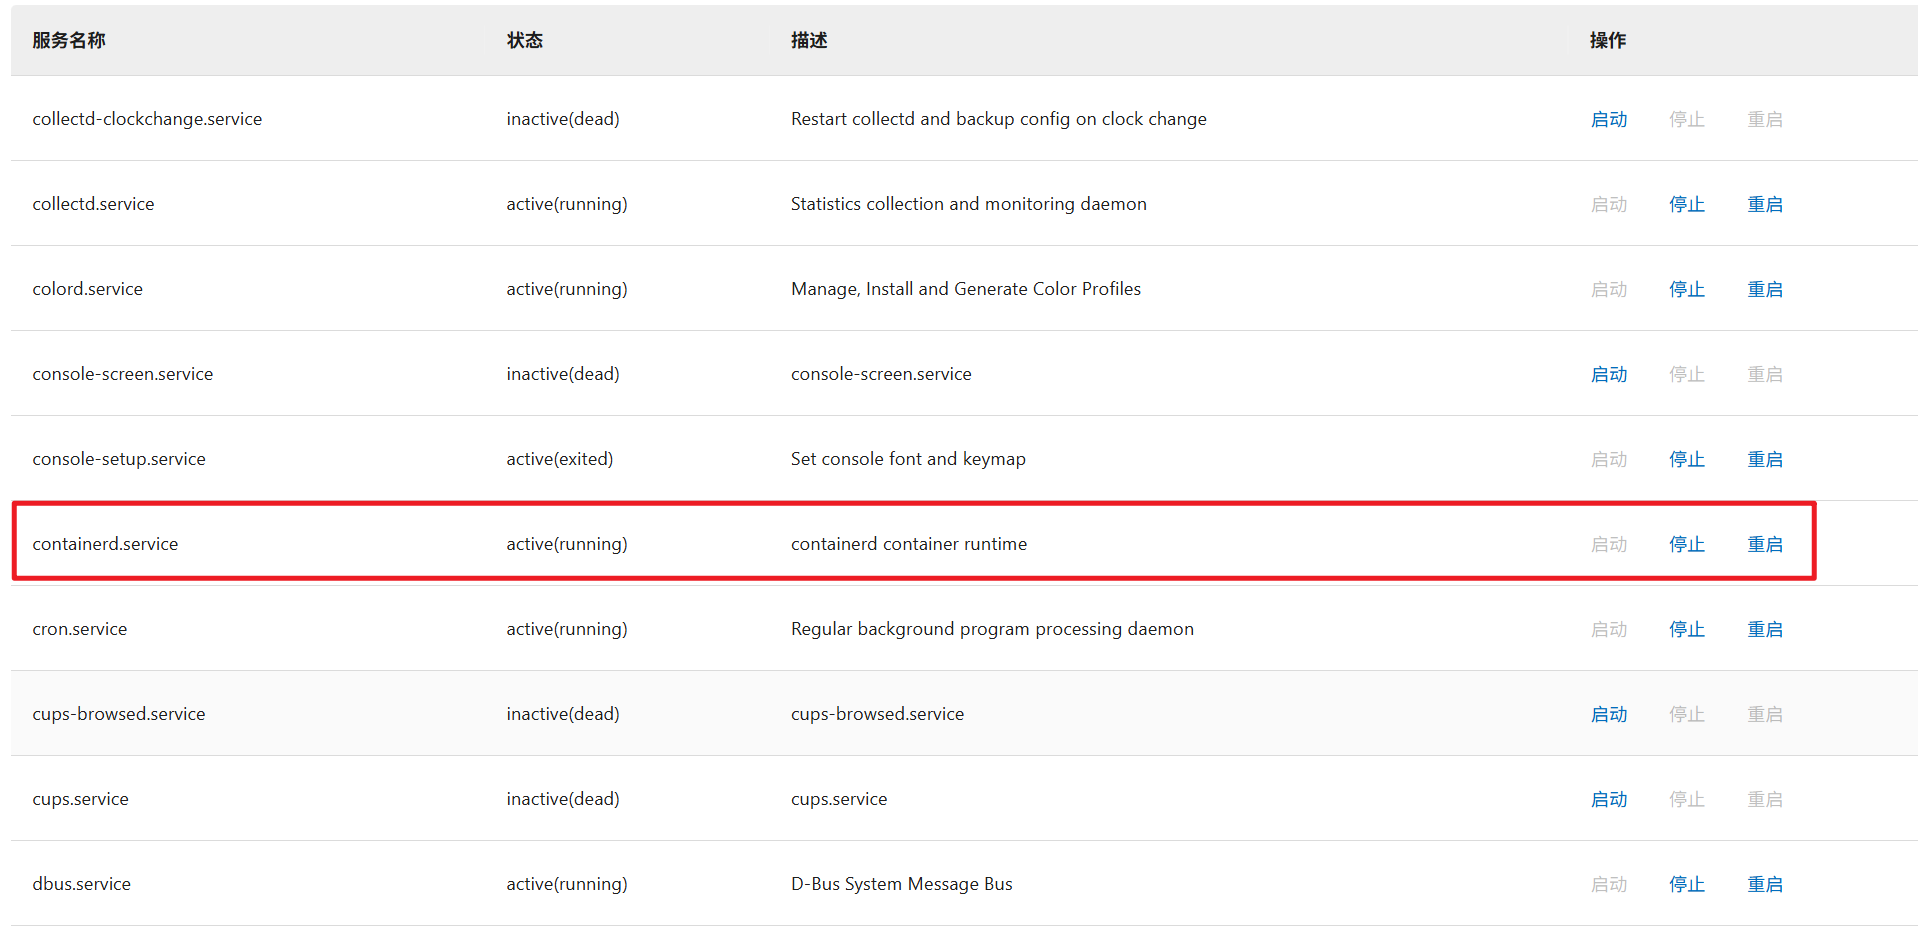This screenshot has width=1918, height=947.
Task: Restart the colord.service service
Action: coord(1764,289)
